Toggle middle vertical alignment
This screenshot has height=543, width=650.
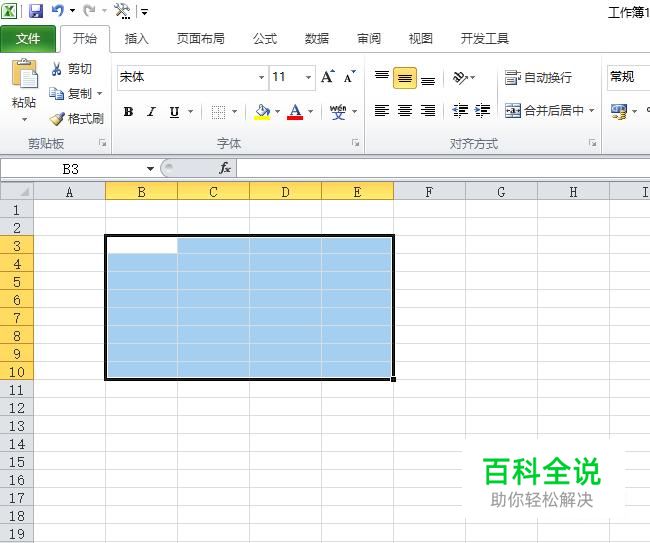coord(405,78)
